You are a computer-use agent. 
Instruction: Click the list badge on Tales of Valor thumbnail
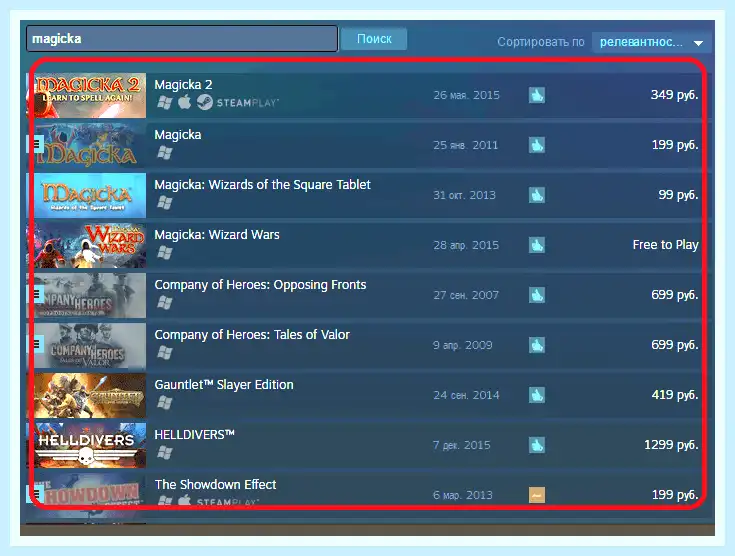coord(36,345)
